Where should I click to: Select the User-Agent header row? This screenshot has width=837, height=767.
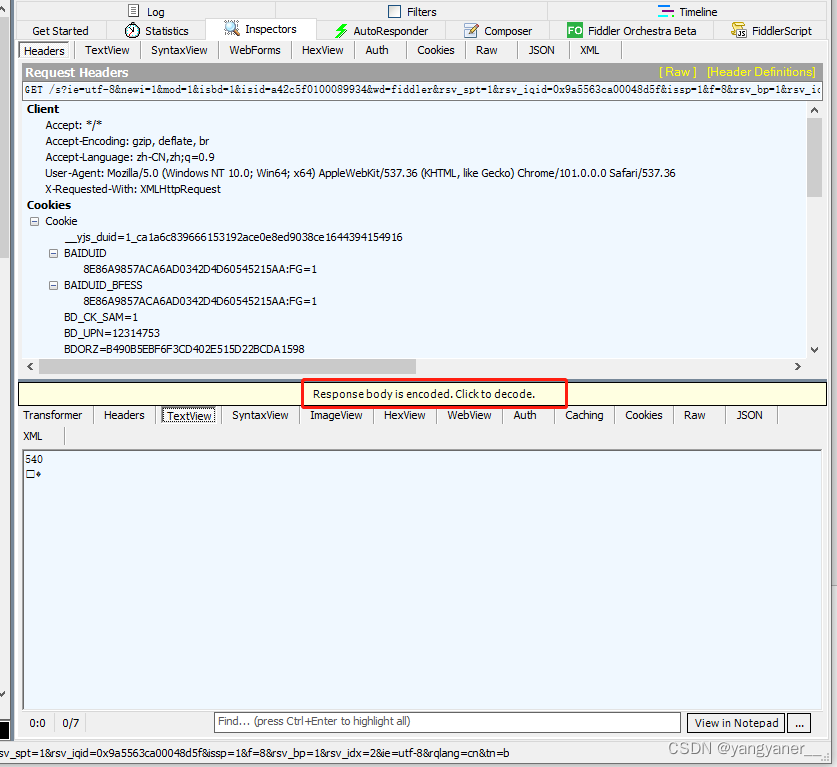(360, 173)
